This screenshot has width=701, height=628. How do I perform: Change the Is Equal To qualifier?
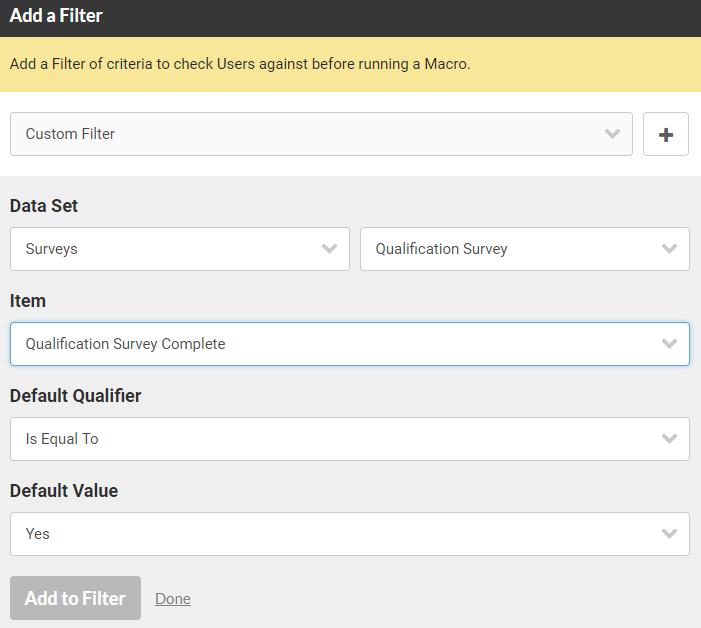tap(350, 439)
